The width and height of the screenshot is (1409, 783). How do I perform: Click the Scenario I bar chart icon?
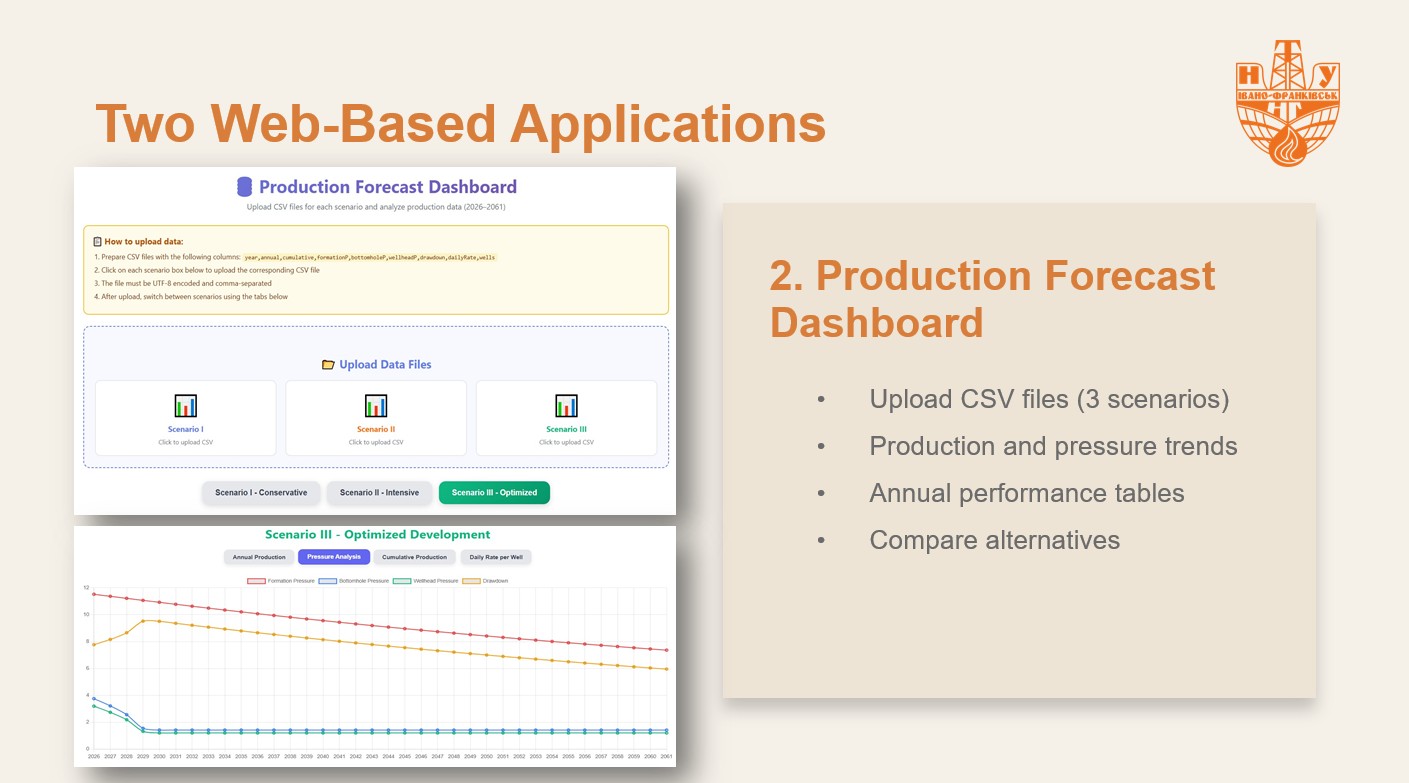pos(185,406)
